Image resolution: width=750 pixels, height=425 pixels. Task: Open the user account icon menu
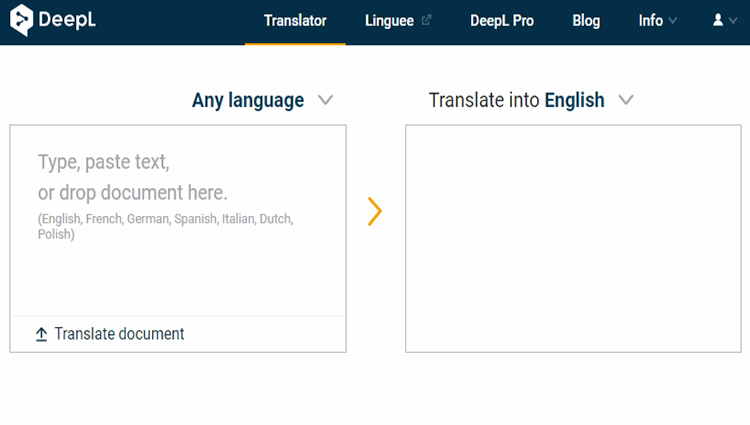click(x=717, y=20)
